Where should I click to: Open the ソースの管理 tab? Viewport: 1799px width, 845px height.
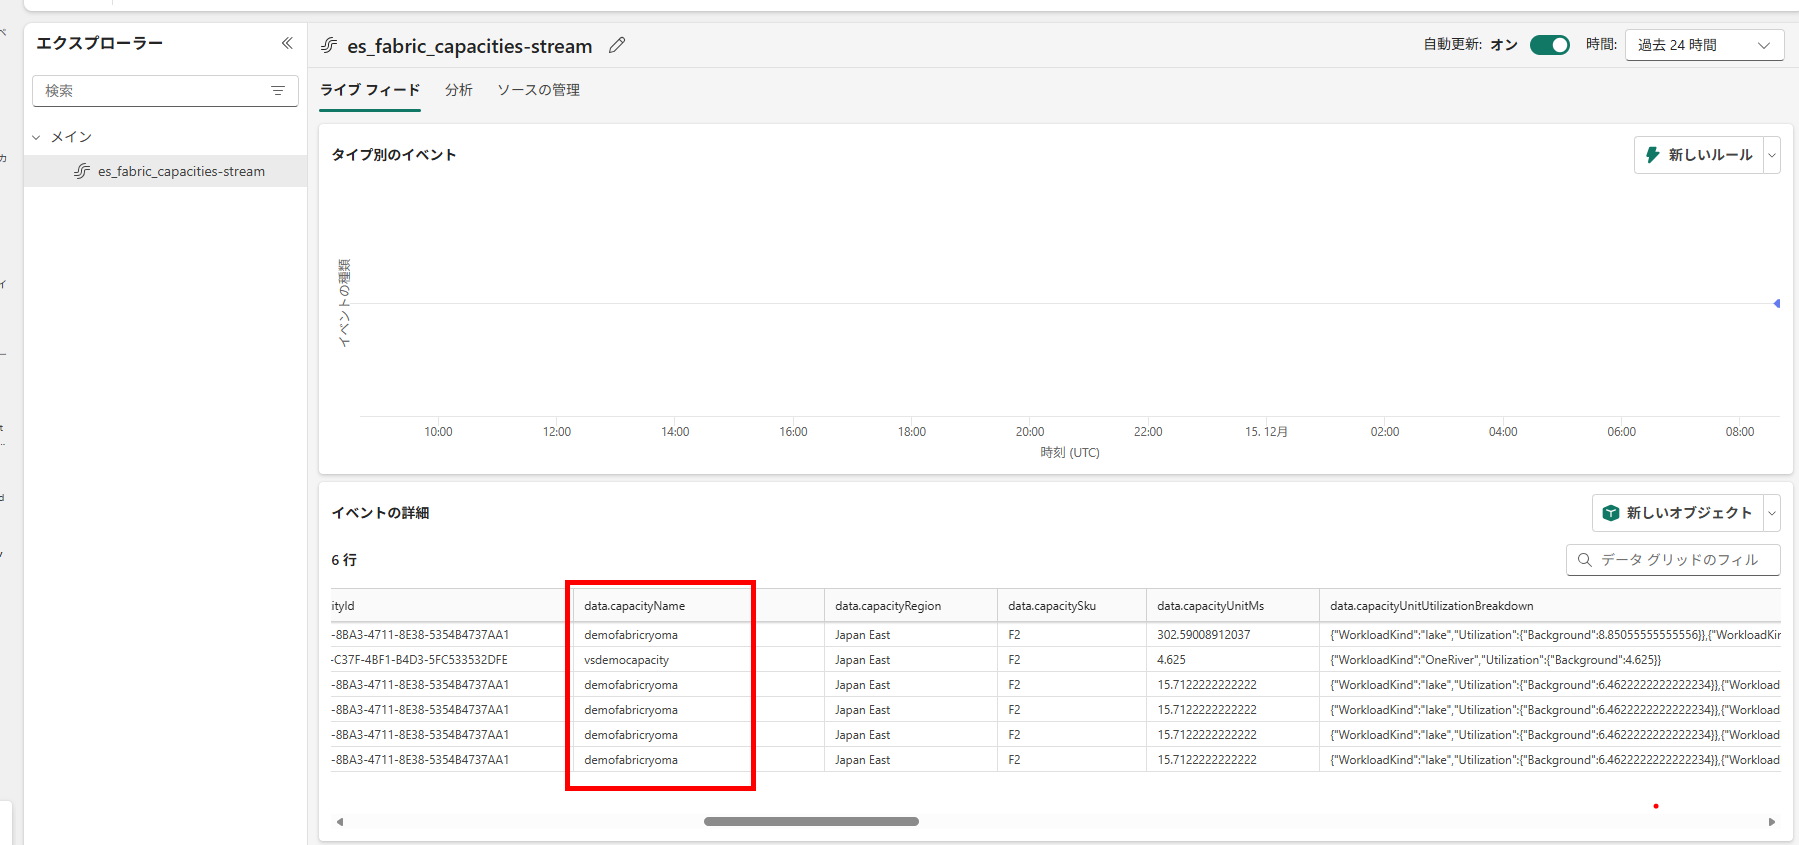(x=539, y=90)
